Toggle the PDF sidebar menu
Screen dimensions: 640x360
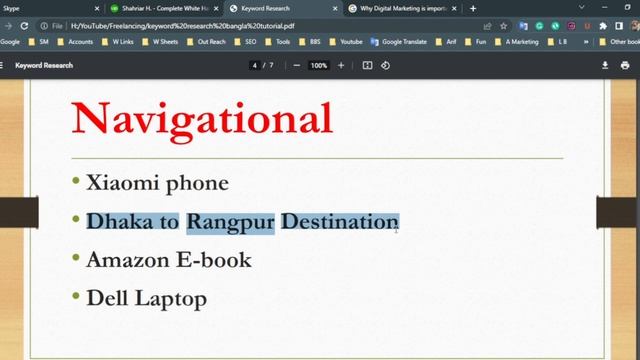tap(2, 65)
